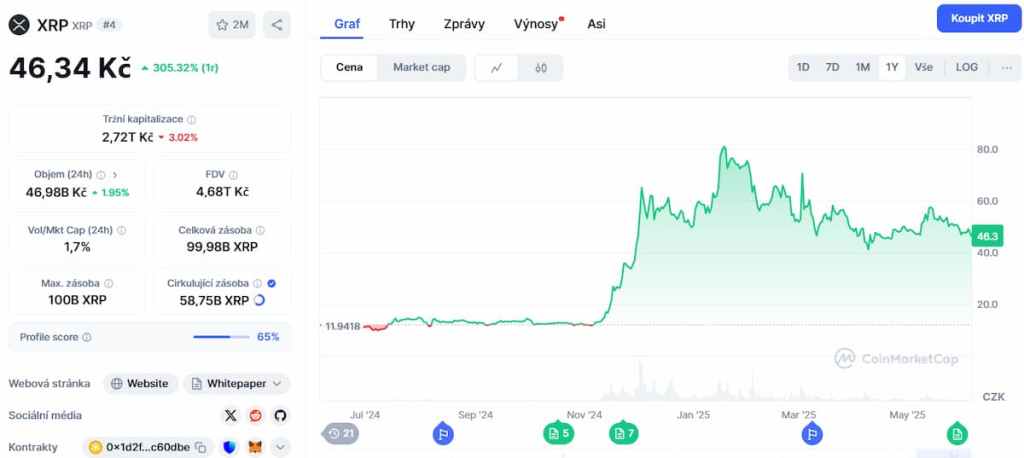The width and height of the screenshot is (1024, 458).
Task: Open the chart's three-dot more options
Action: point(1005,68)
